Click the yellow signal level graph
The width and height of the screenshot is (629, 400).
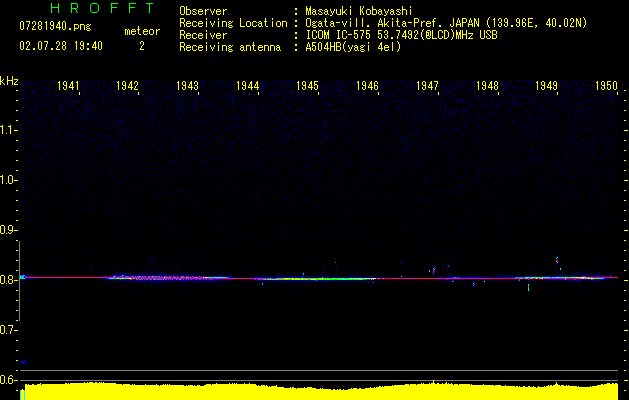(x=321, y=392)
